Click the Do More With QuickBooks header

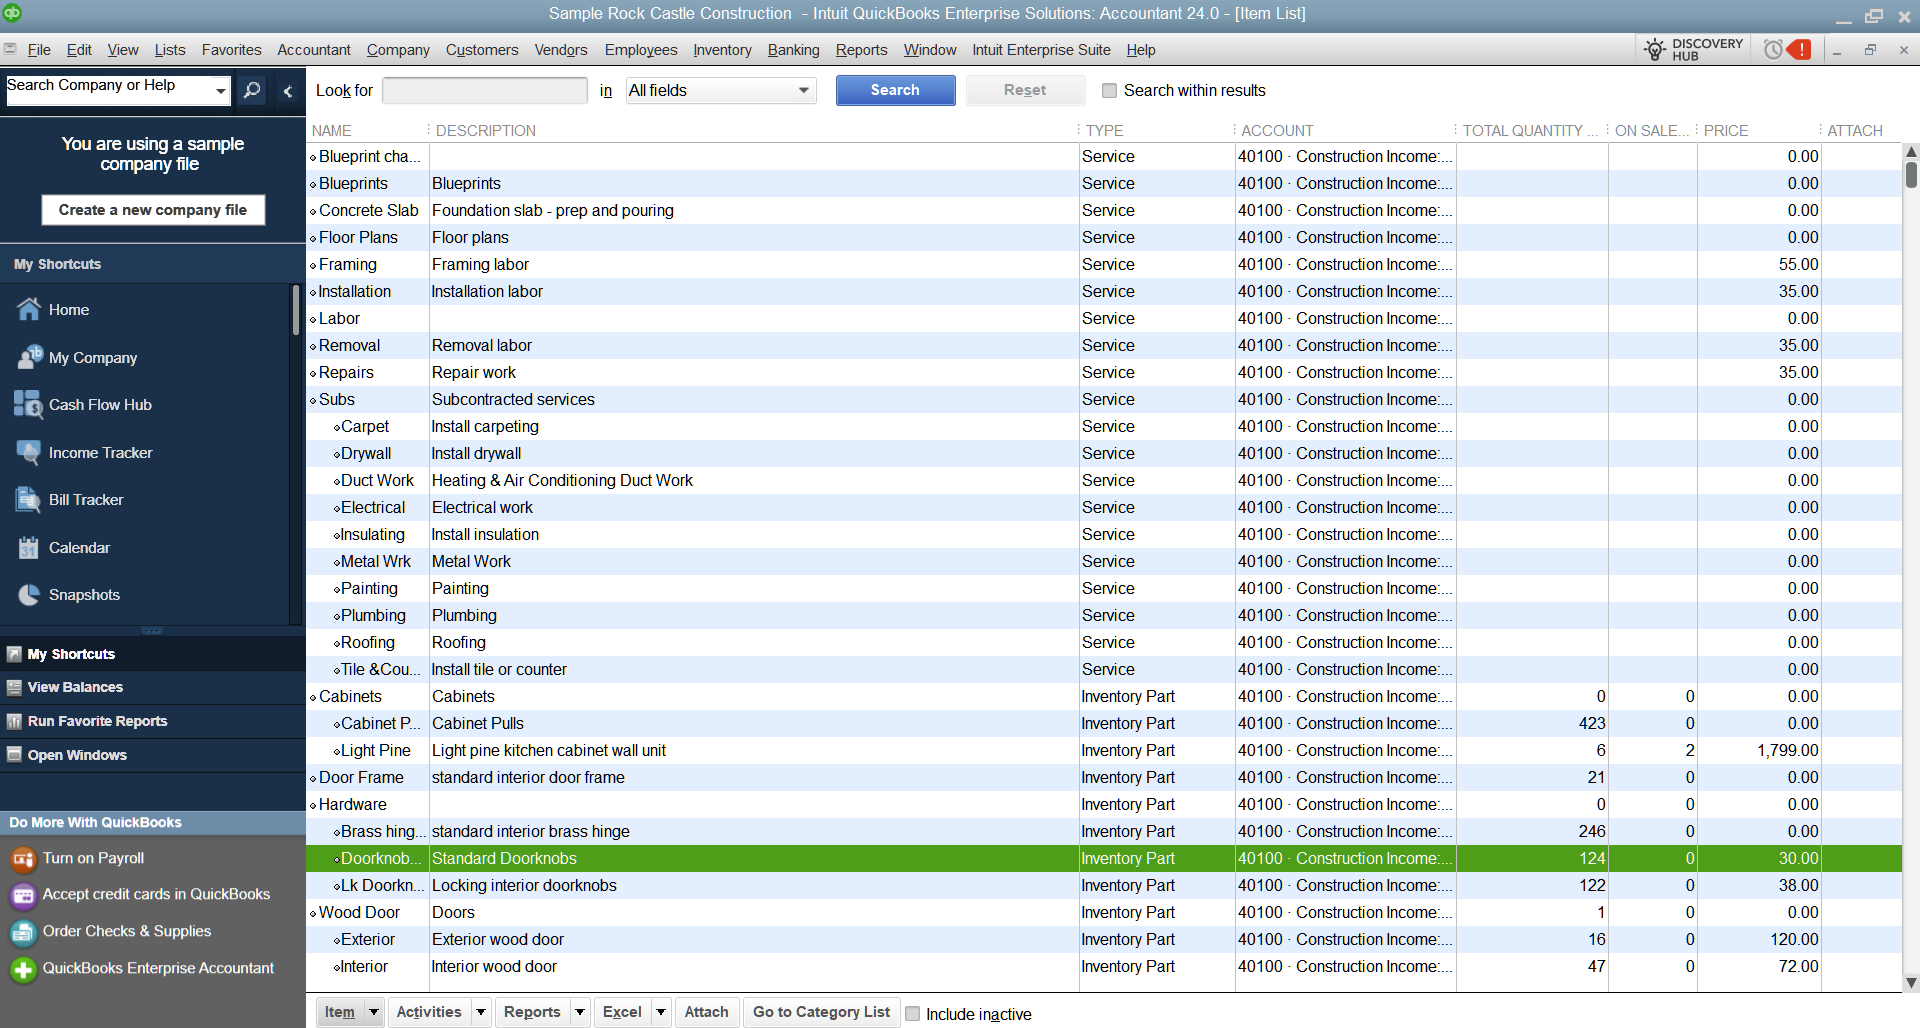pos(153,823)
